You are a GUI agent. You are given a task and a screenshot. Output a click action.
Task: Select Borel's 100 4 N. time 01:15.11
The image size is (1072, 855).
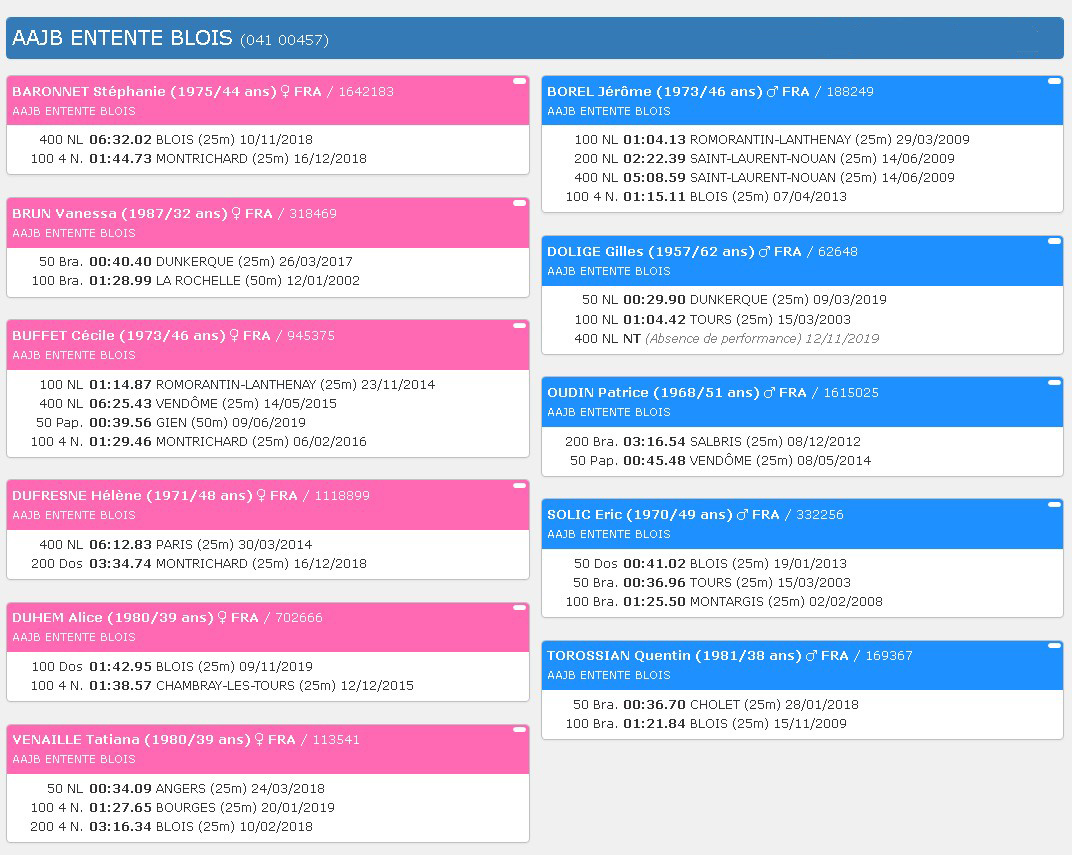pos(654,197)
